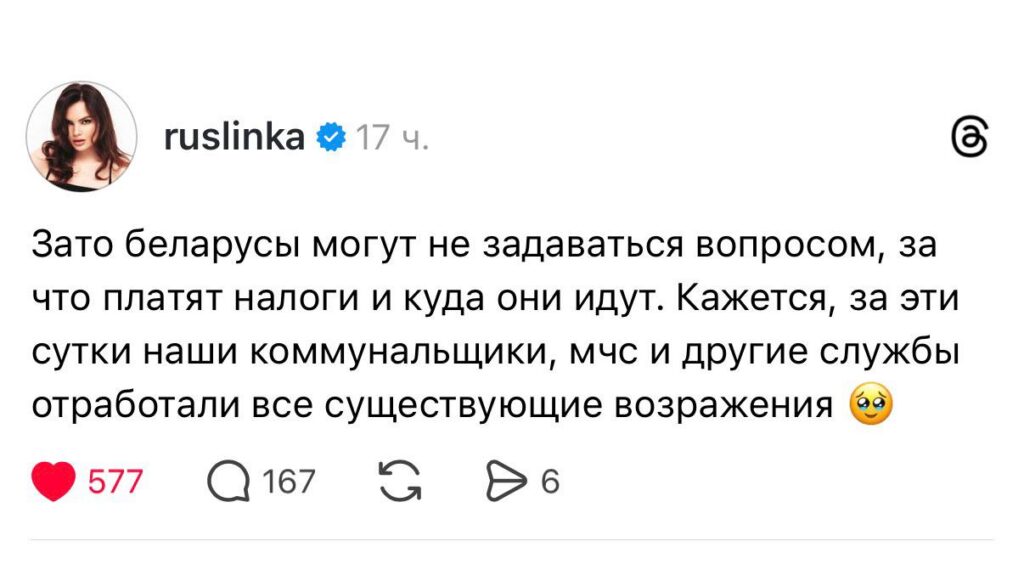View the 577 likes count
Image resolution: width=1024 pixels, height=564 pixels.
point(116,483)
